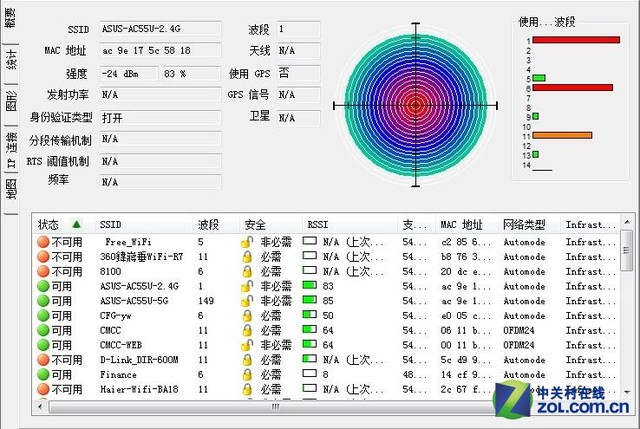
Task: Click the -24 dBm strength field
Action: (x=129, y=74)
